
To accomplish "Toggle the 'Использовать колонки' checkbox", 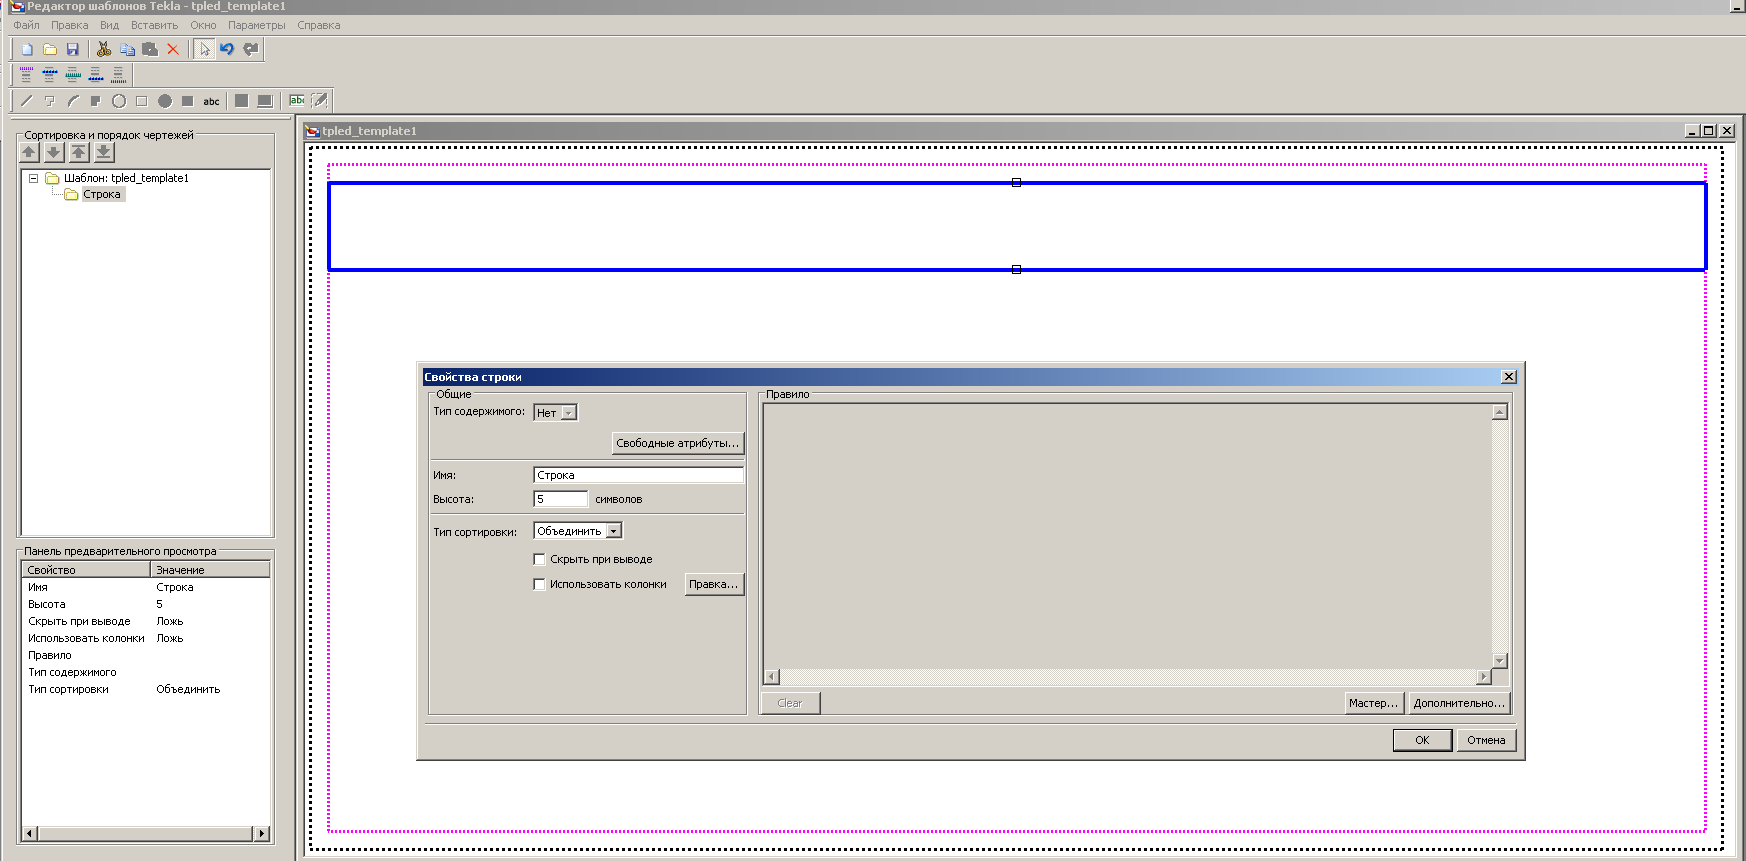I will [x=540, y=584].
